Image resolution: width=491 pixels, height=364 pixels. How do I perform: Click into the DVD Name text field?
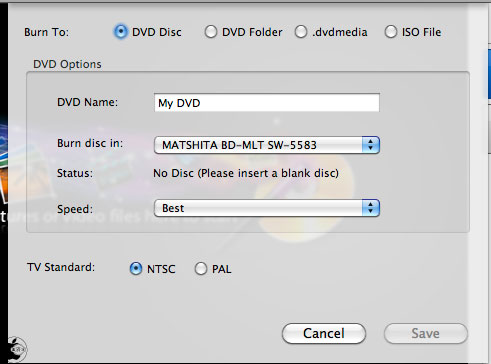click(x=267, y=103)
